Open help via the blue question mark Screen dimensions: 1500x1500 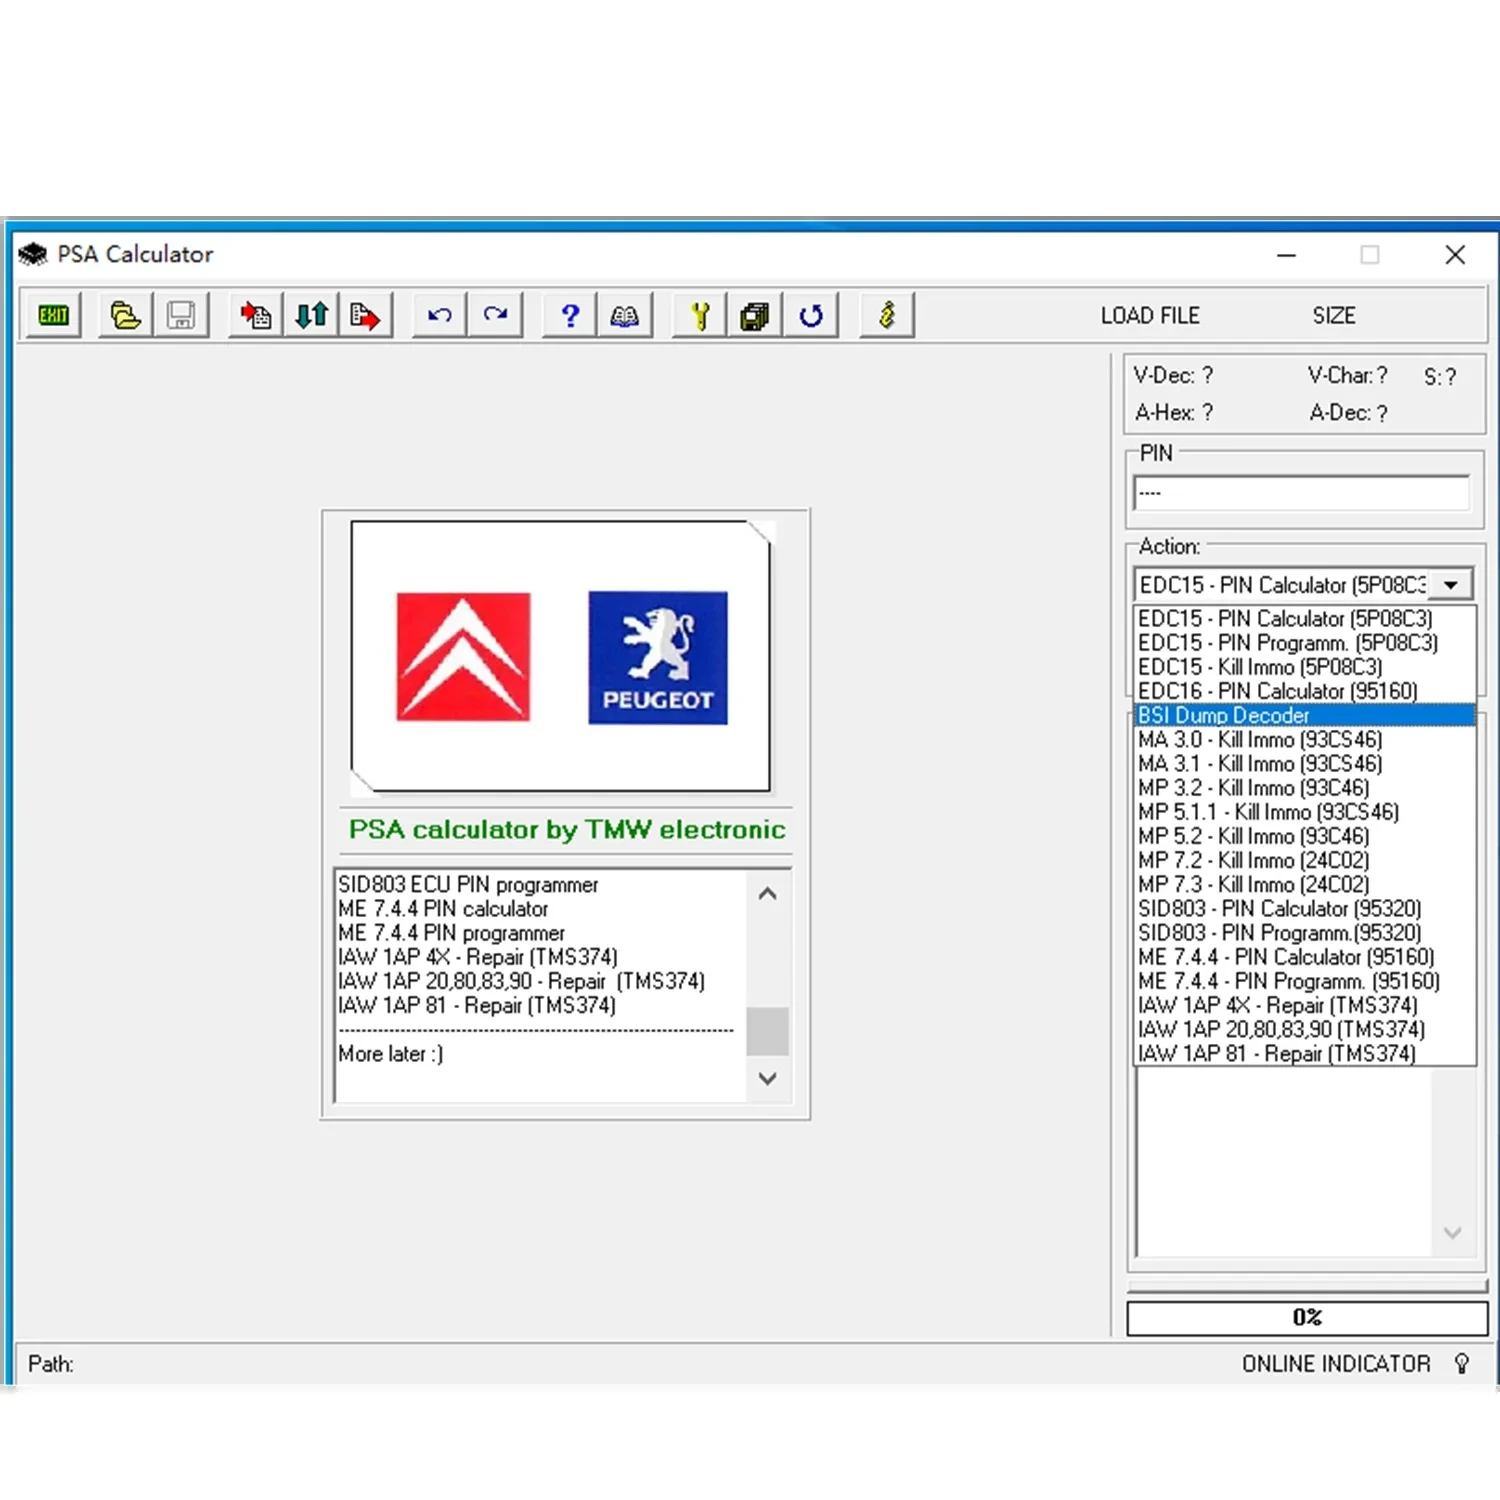570,316
